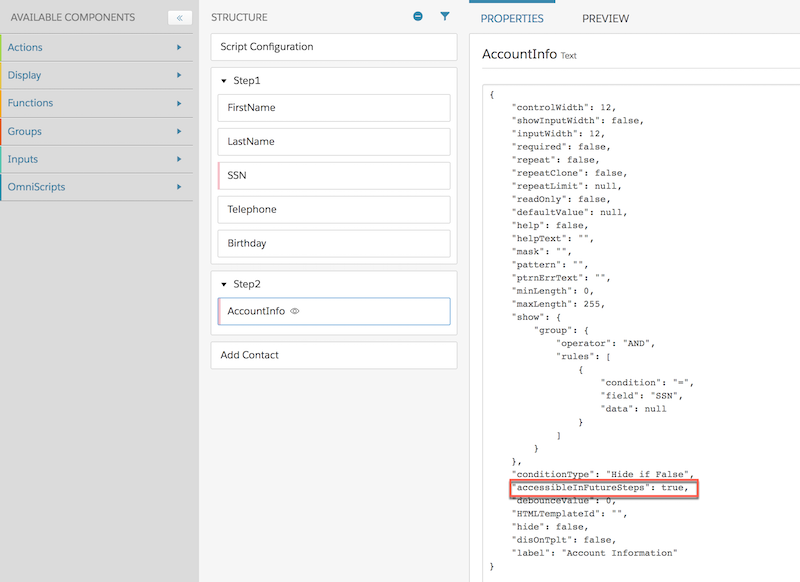This screenshot has height=582, width=800.
Task: Click the "field": "SSN" line
Action: [x=641, y=396]
